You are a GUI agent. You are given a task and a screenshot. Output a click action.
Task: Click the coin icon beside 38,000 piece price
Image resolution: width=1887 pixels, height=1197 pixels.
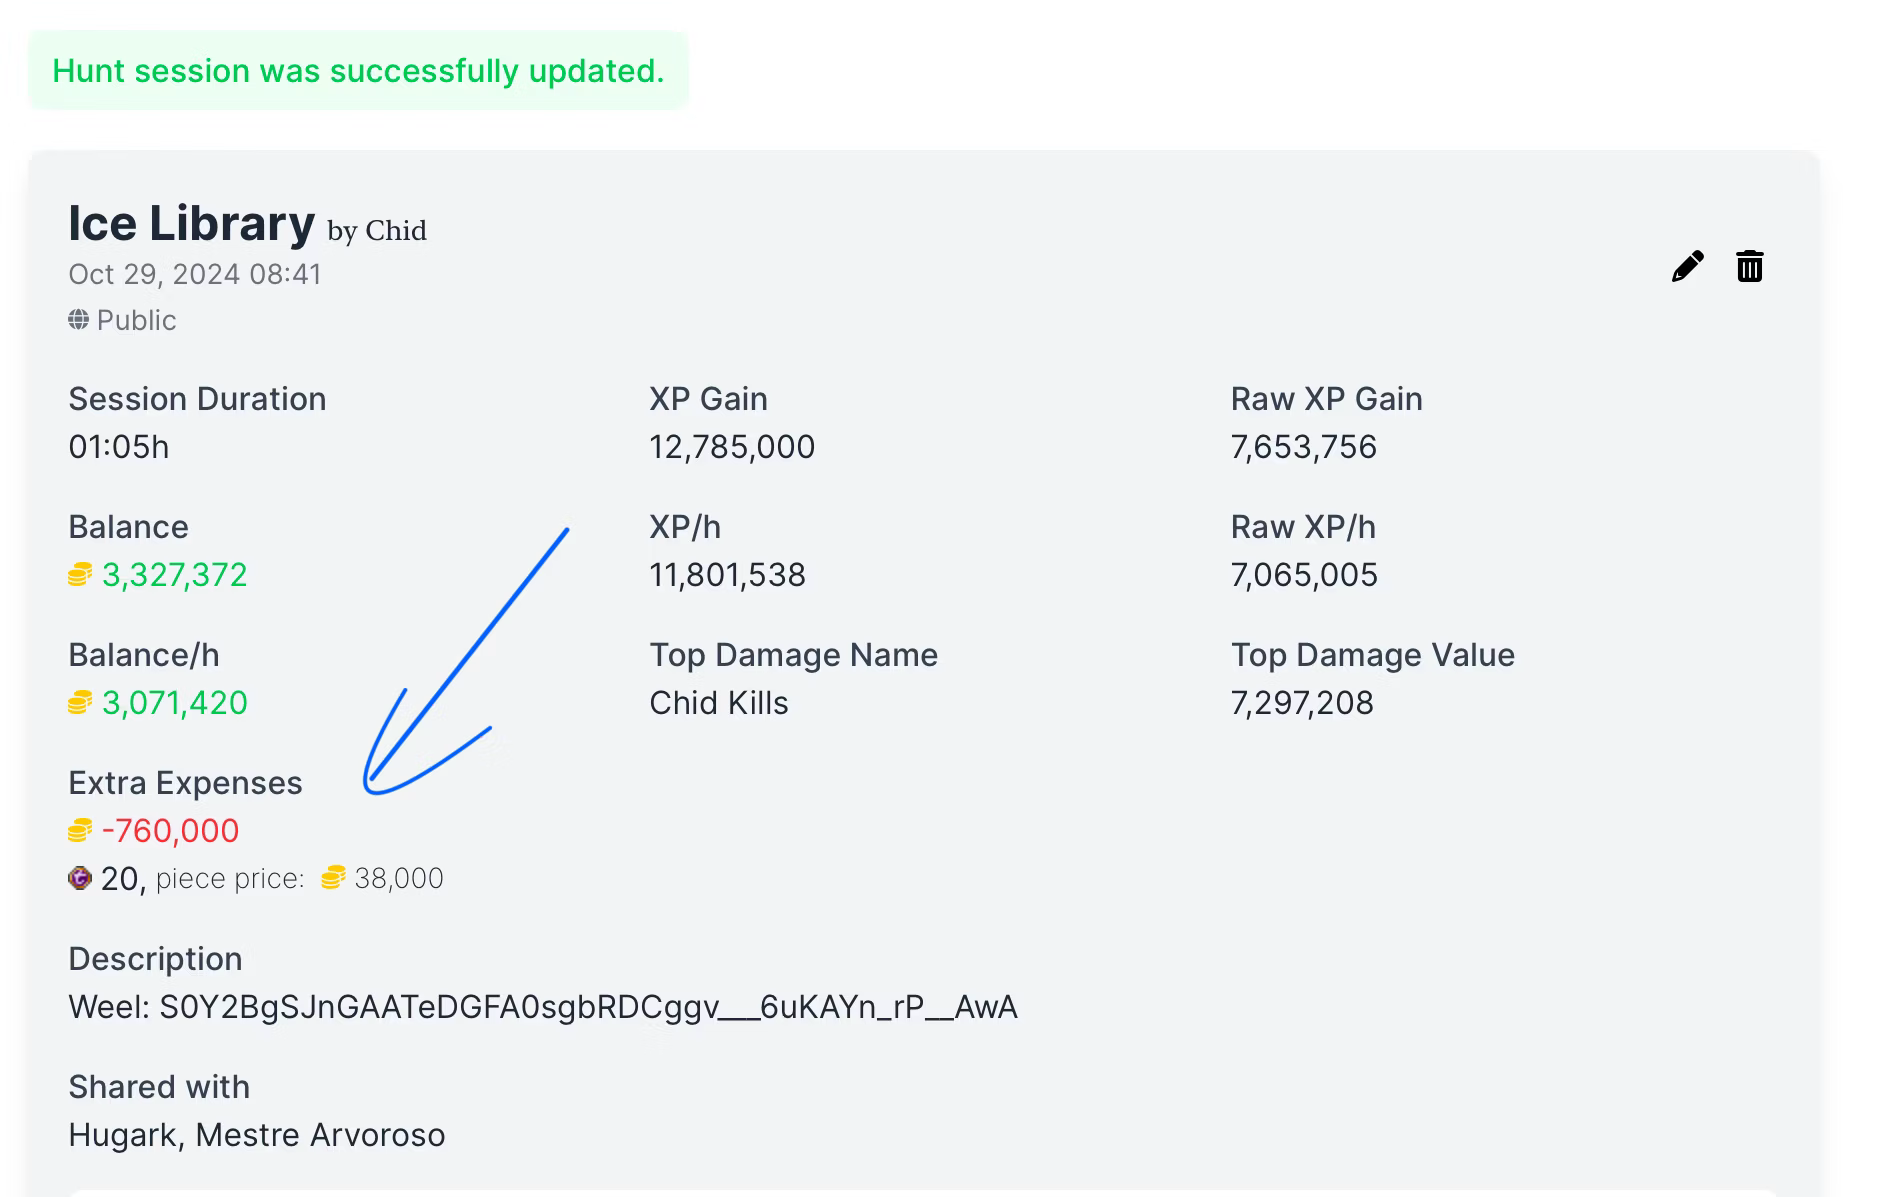(x=333, y=878)
